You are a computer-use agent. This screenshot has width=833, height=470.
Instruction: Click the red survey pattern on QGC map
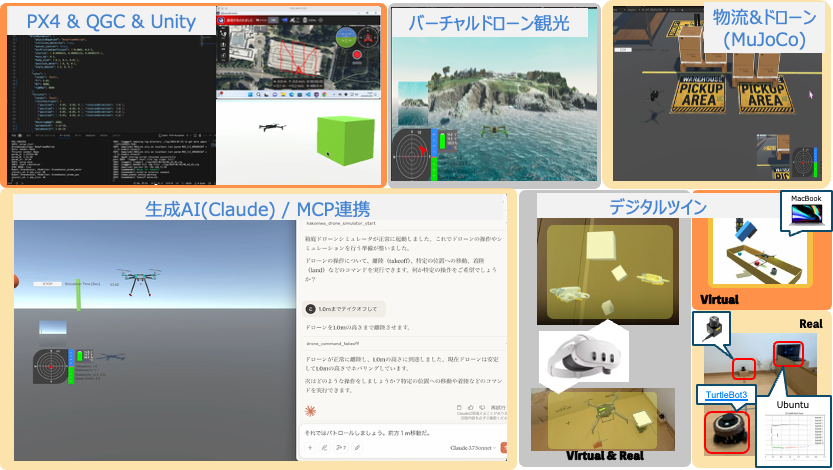pyautogui.click(x=298, y=57)
